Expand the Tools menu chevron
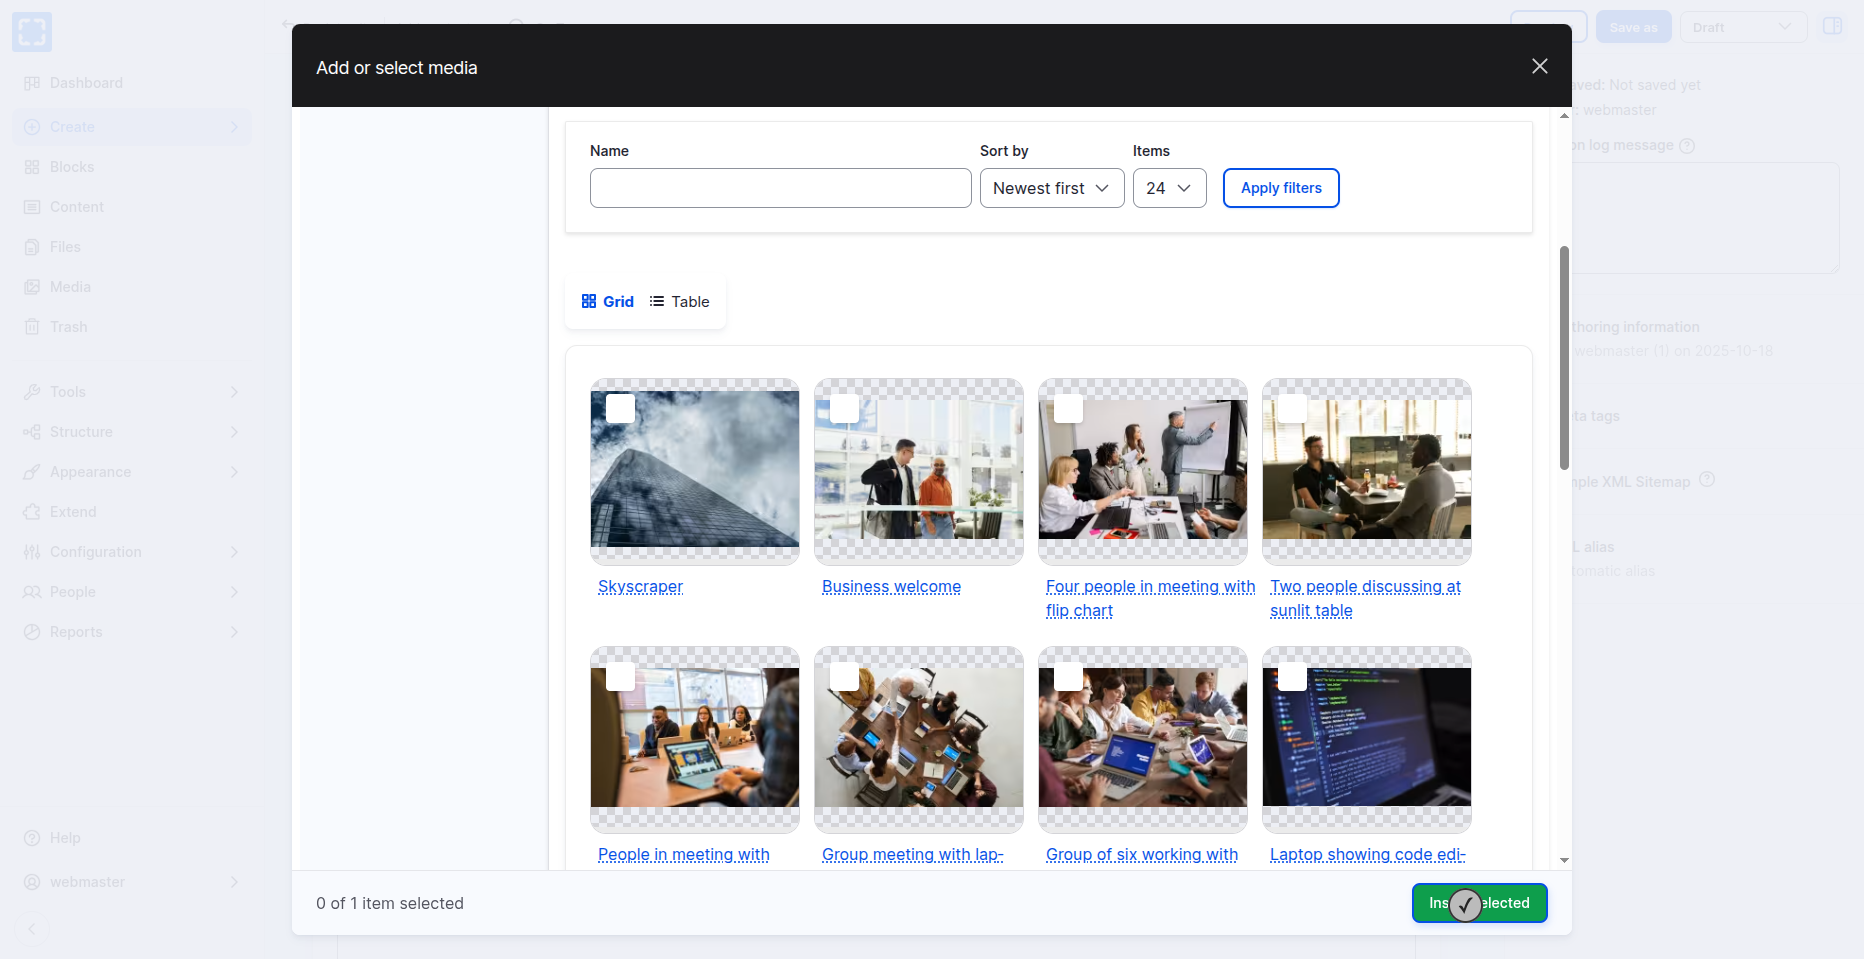The width and height of the screenshot is (1864, 959). (x=234, y=392)
